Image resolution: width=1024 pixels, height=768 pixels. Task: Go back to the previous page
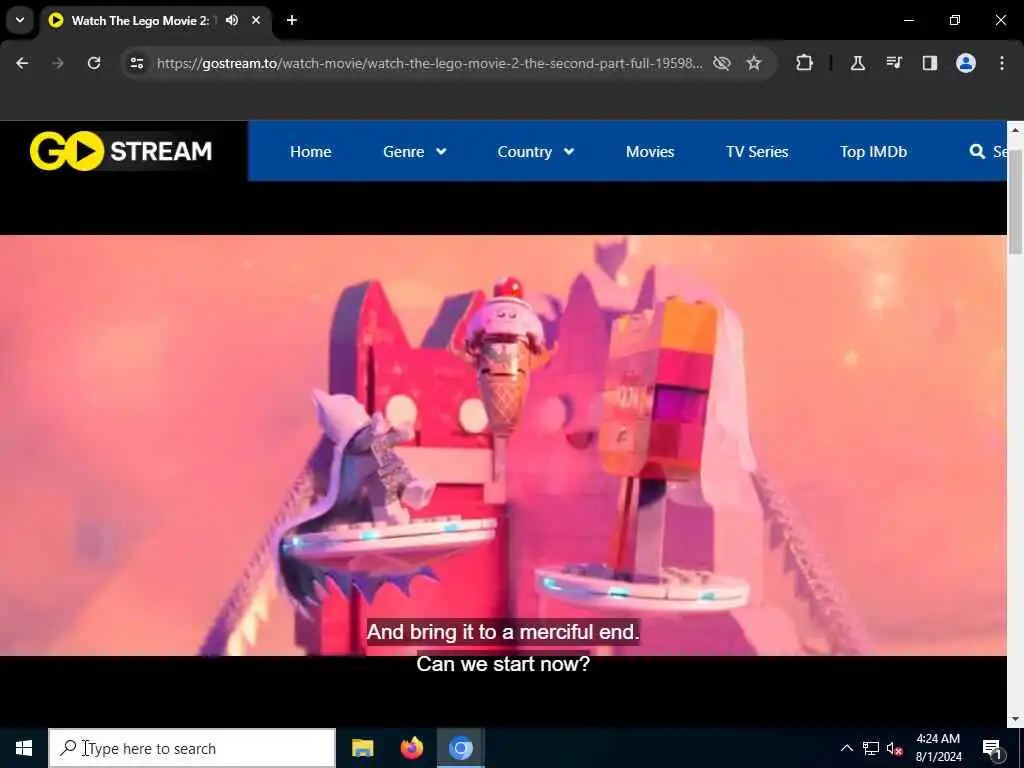coord(22,63)
